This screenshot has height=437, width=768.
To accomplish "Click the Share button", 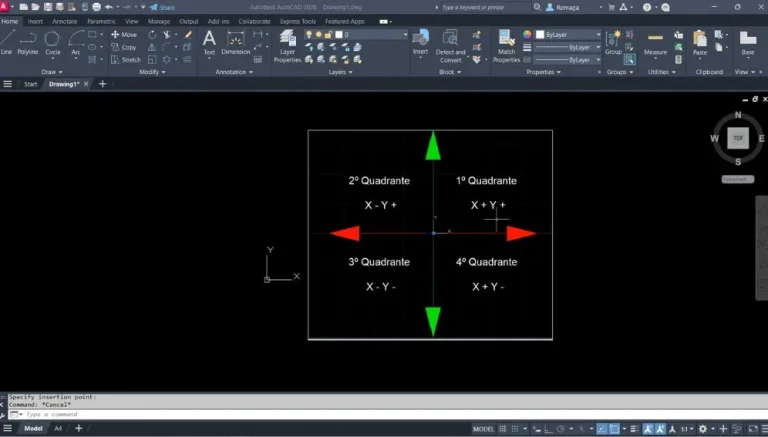I will tap(162, 7).
